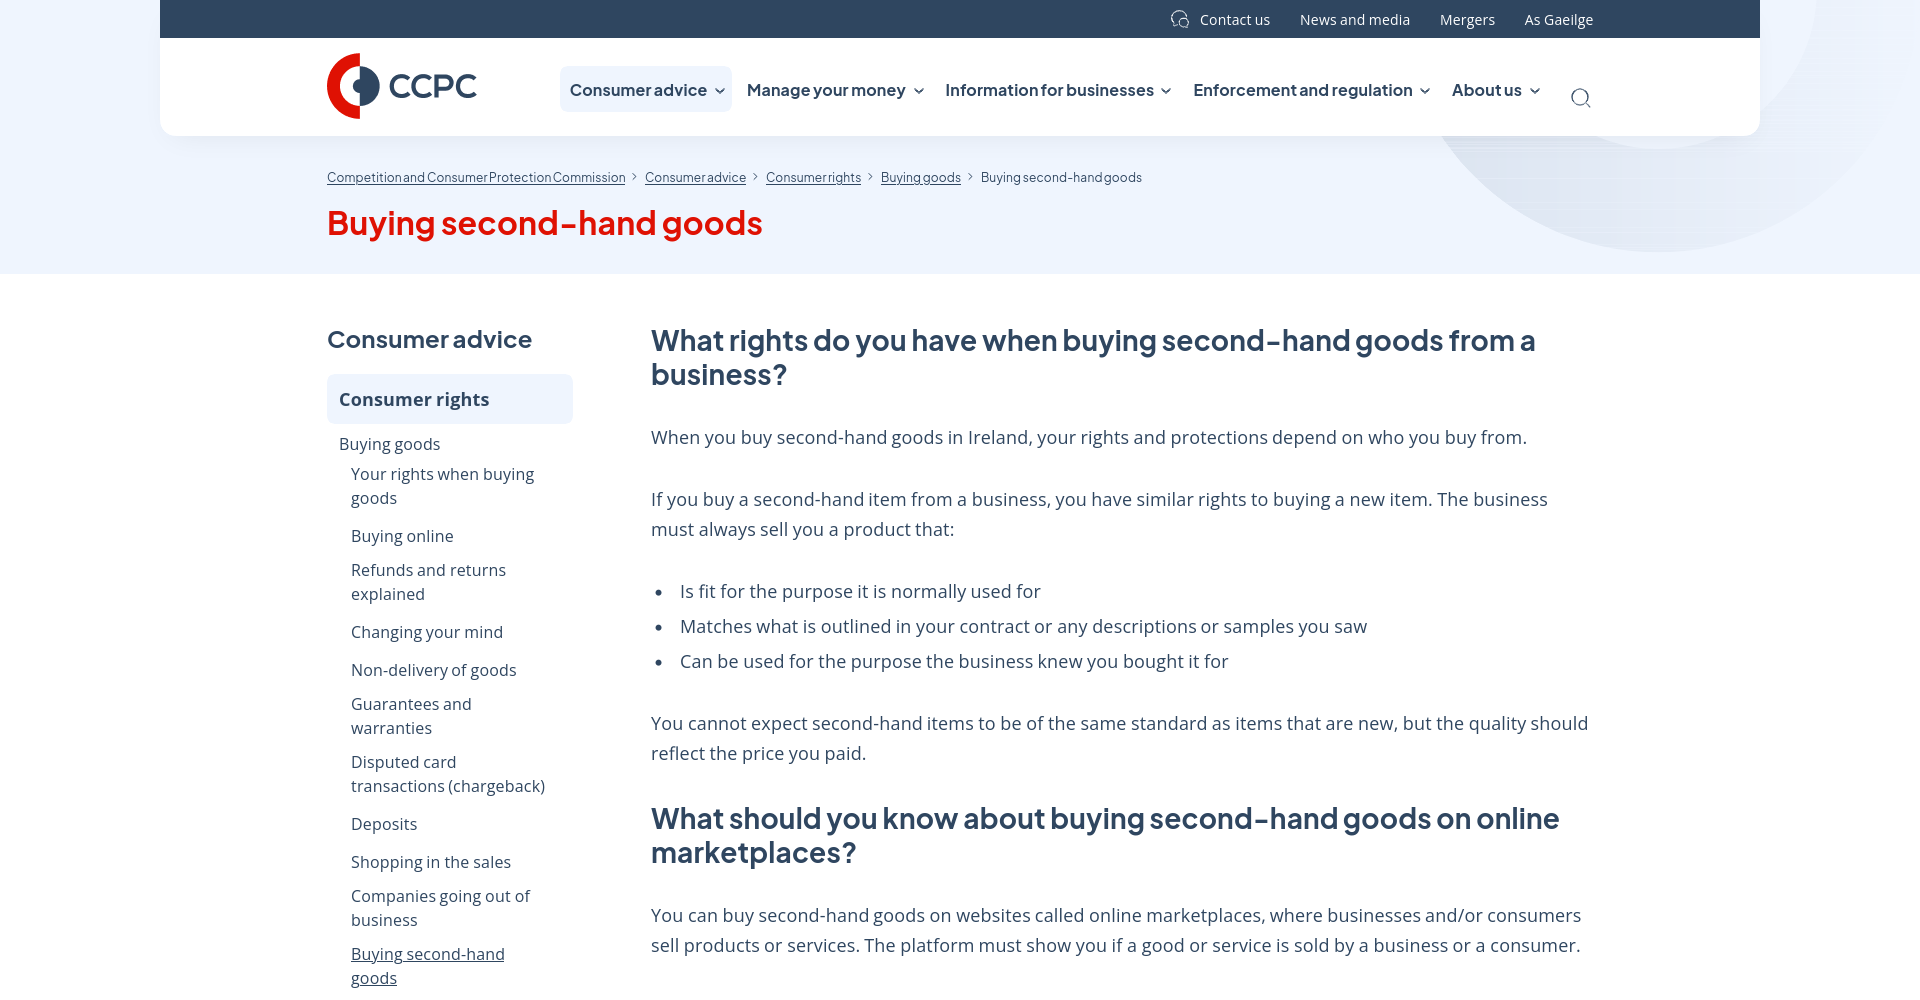
Task: Open Guarantees and warranties link
Action: pos(411,716)
